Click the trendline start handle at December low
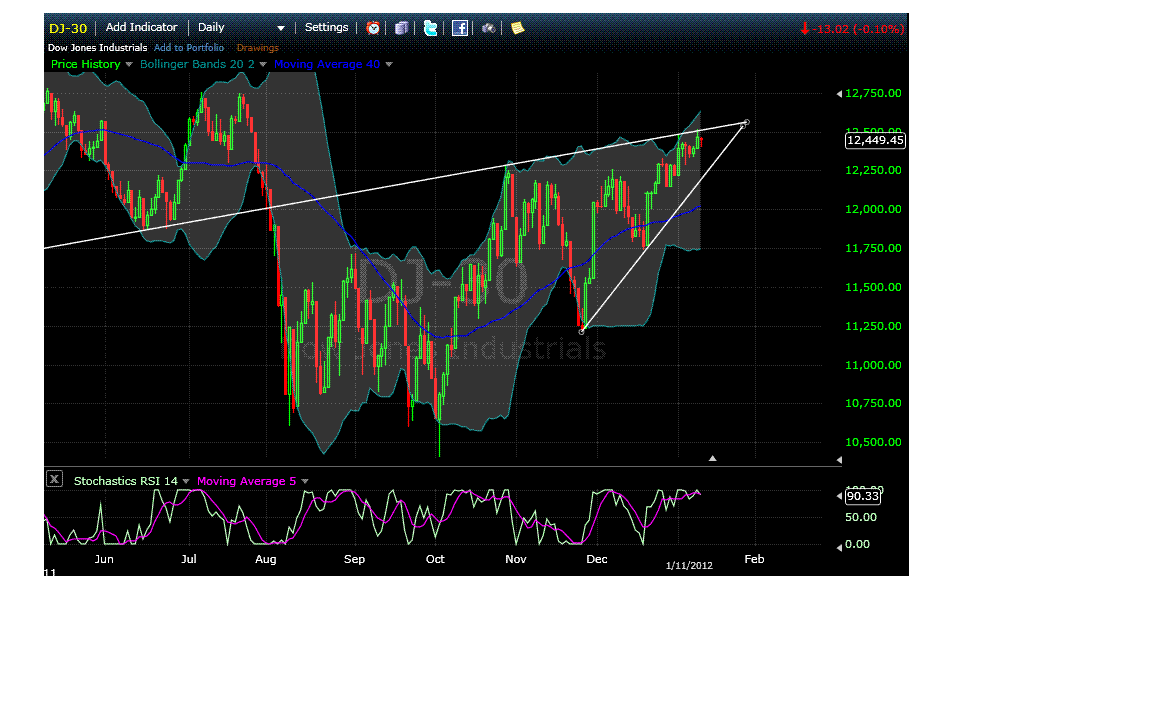The height and width of the screenshot is (718, 1155). tap(581, 331)
